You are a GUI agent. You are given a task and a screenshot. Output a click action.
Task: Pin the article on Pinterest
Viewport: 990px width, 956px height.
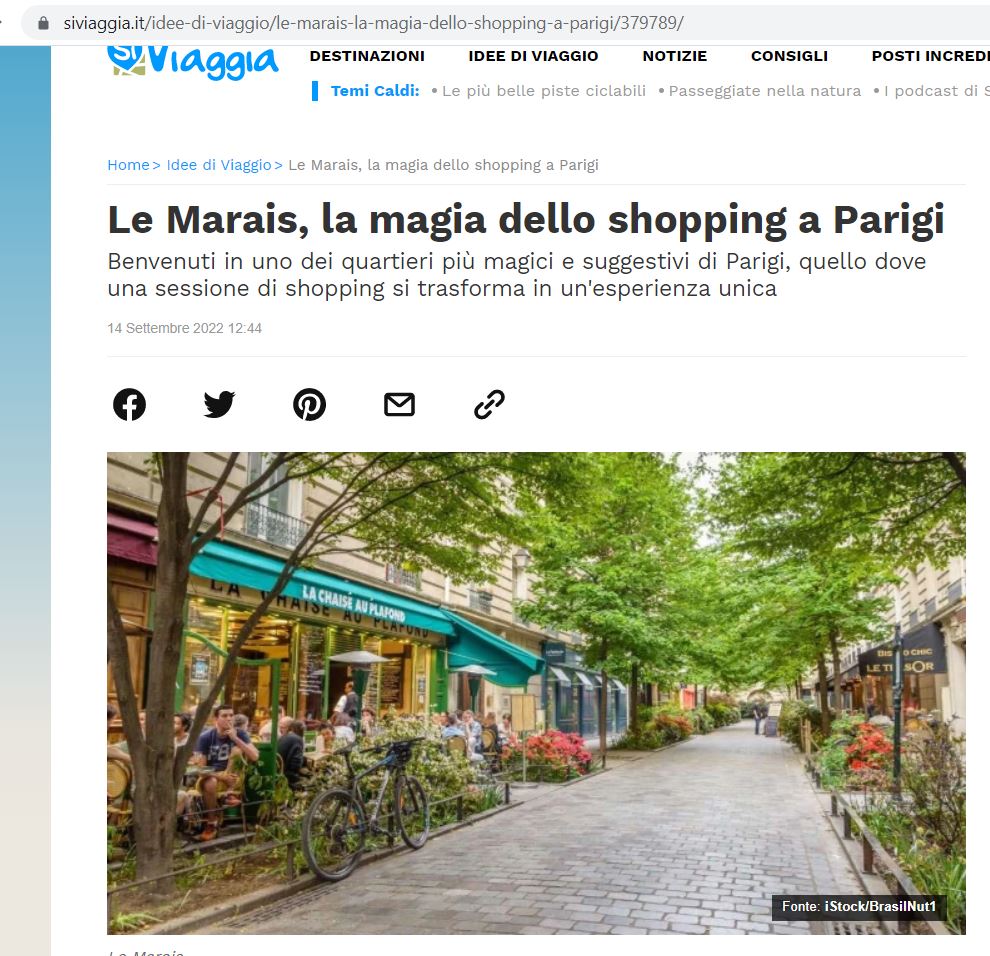tap(309, 404)
